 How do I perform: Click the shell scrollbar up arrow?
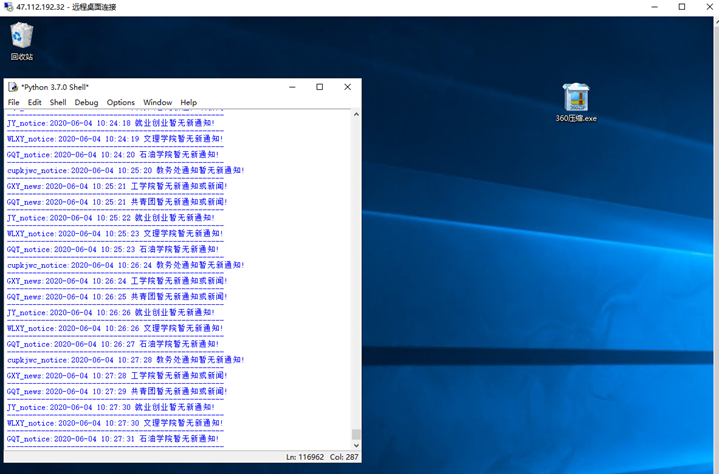click(x=356, y=114)
